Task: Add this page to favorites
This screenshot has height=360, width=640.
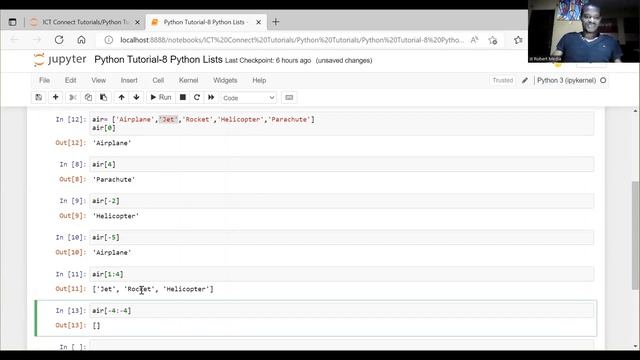Action: tap(493, 40)
